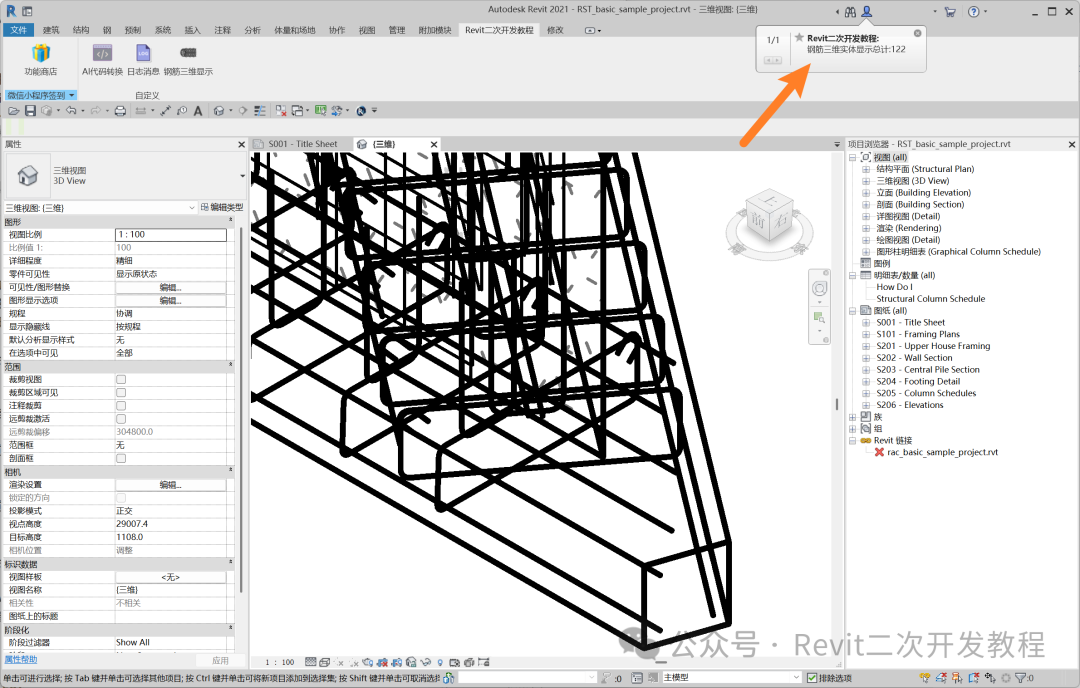
Task: Switch to the 注释 ribbon tab
Action: 222,30
